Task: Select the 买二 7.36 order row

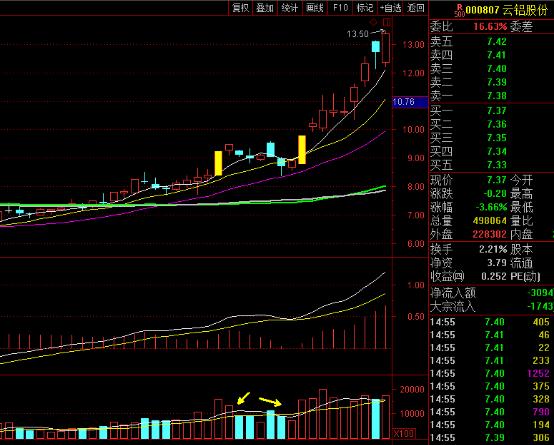Action: tap(491, 124)
